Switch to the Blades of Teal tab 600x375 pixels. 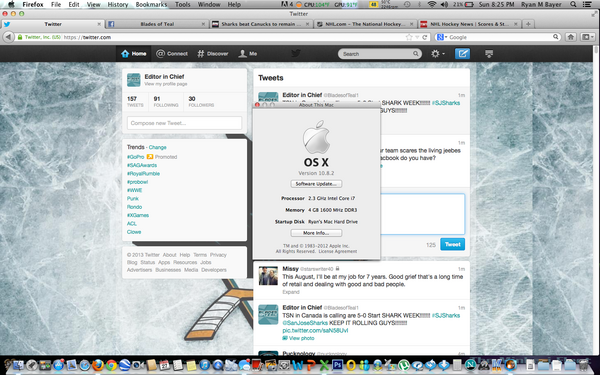point(157,24)
